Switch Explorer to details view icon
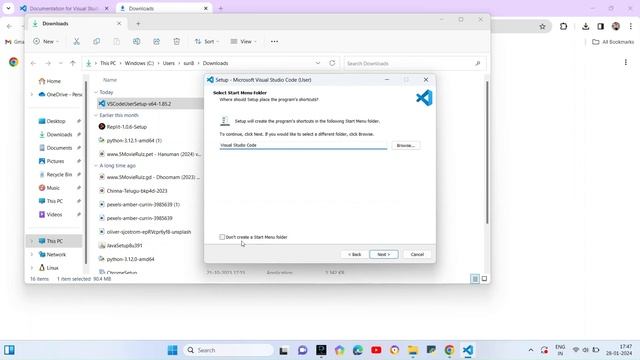 (x=475, y=279)
